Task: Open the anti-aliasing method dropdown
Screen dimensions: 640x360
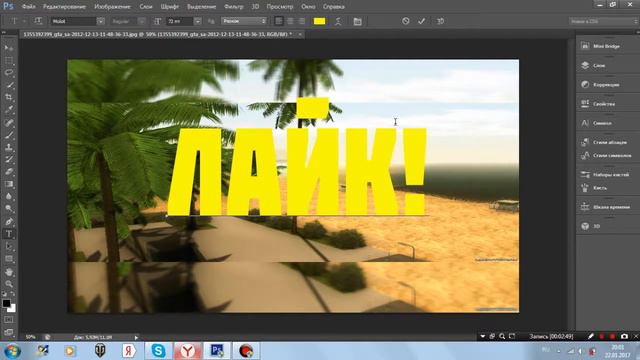Action: click(x=244, y=21)
